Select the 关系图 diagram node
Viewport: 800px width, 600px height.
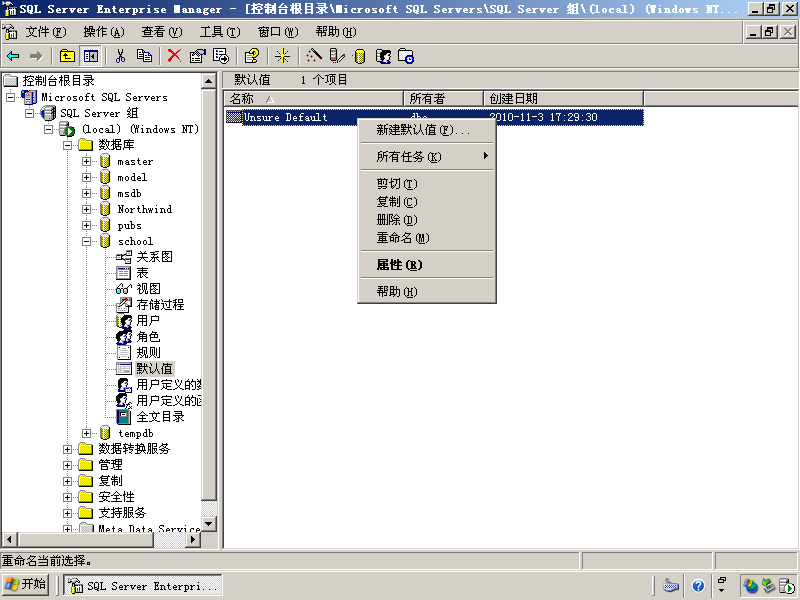tap(155, 257)
